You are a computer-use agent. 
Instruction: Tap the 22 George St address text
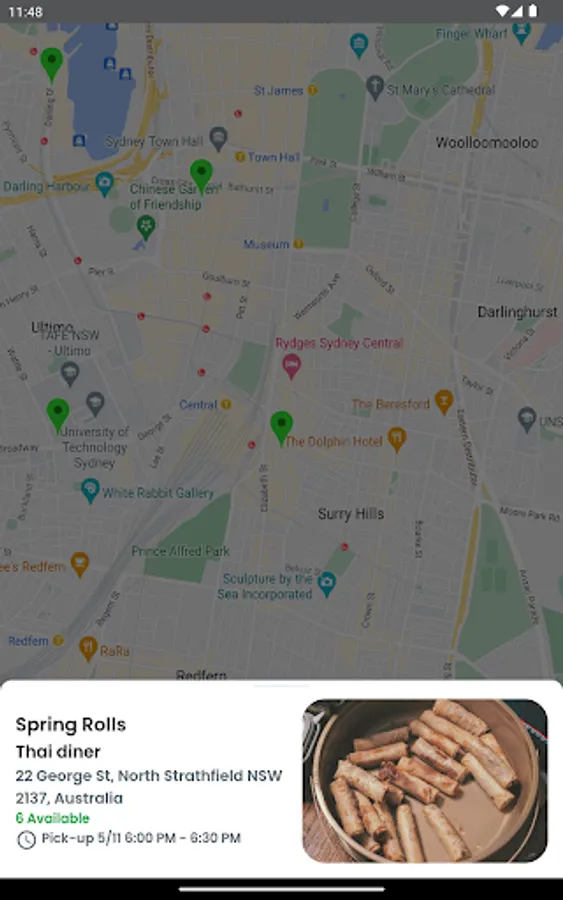point(149,787)
